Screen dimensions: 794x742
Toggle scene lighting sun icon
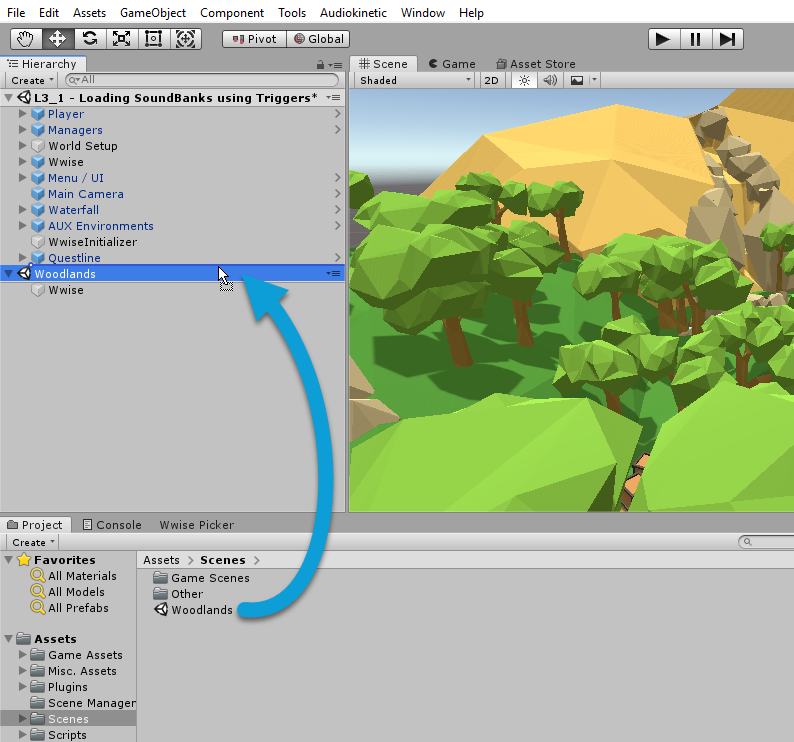click(x=524, y=80)
